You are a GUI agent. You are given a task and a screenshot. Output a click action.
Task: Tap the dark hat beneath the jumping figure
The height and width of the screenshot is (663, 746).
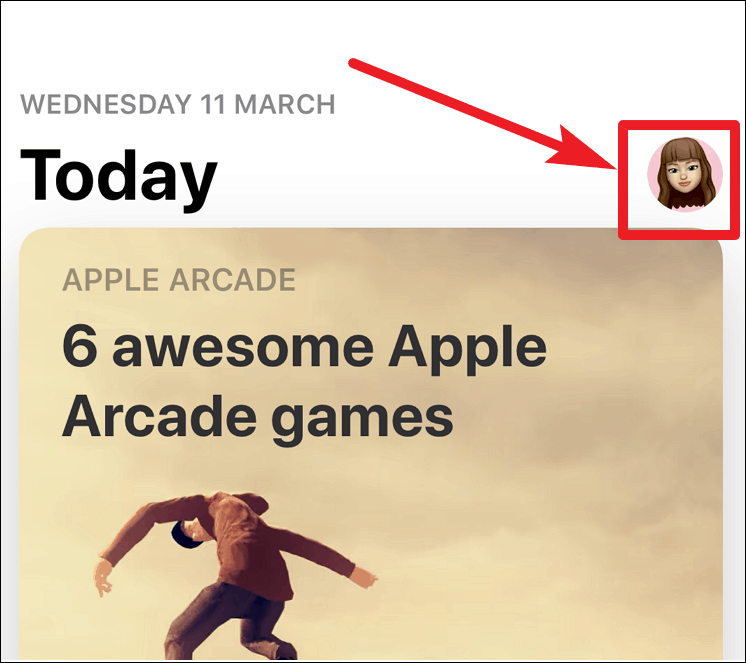pyautogui.click(x=185, y=535)
